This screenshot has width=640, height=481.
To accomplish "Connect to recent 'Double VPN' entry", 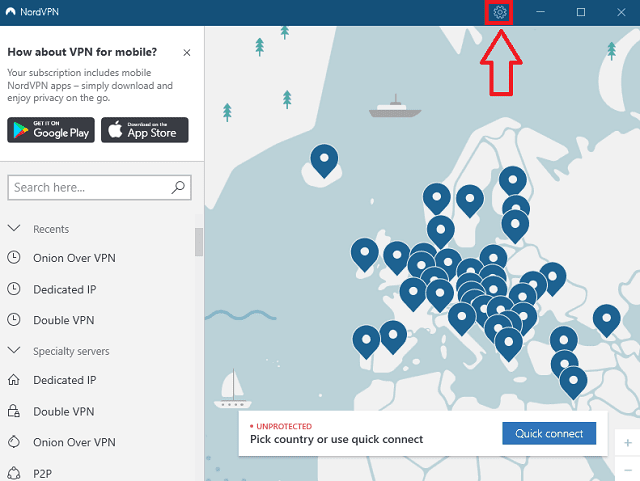I will coord(64,320).
